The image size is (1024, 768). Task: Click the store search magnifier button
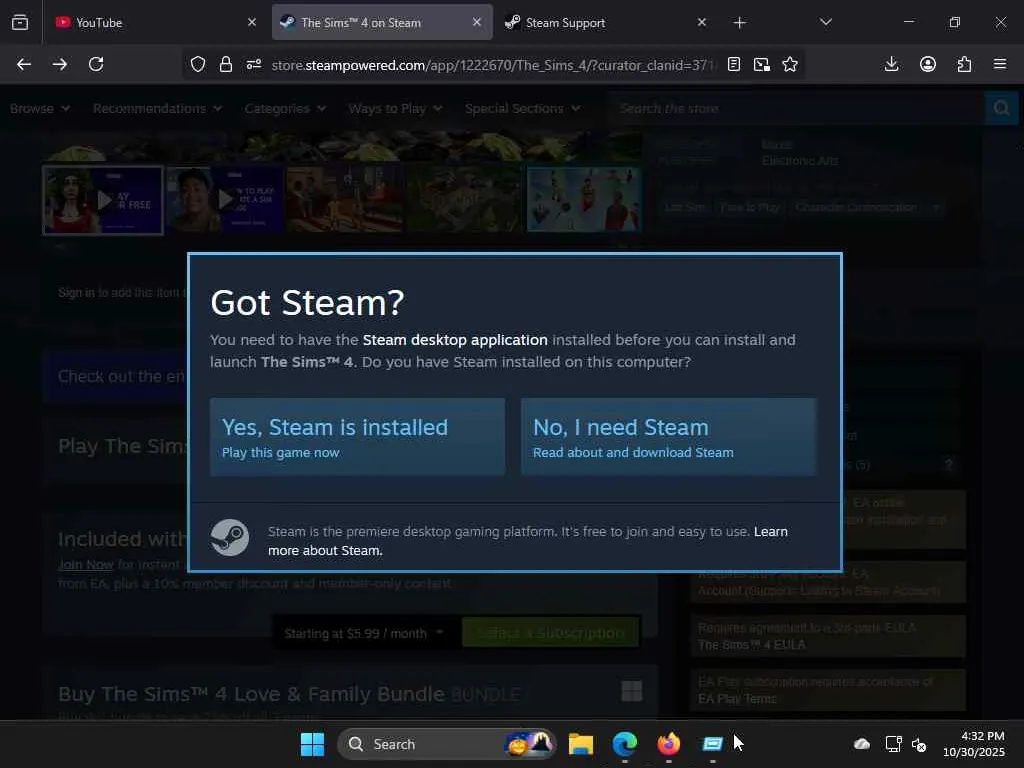click(x=1001, y=108)
